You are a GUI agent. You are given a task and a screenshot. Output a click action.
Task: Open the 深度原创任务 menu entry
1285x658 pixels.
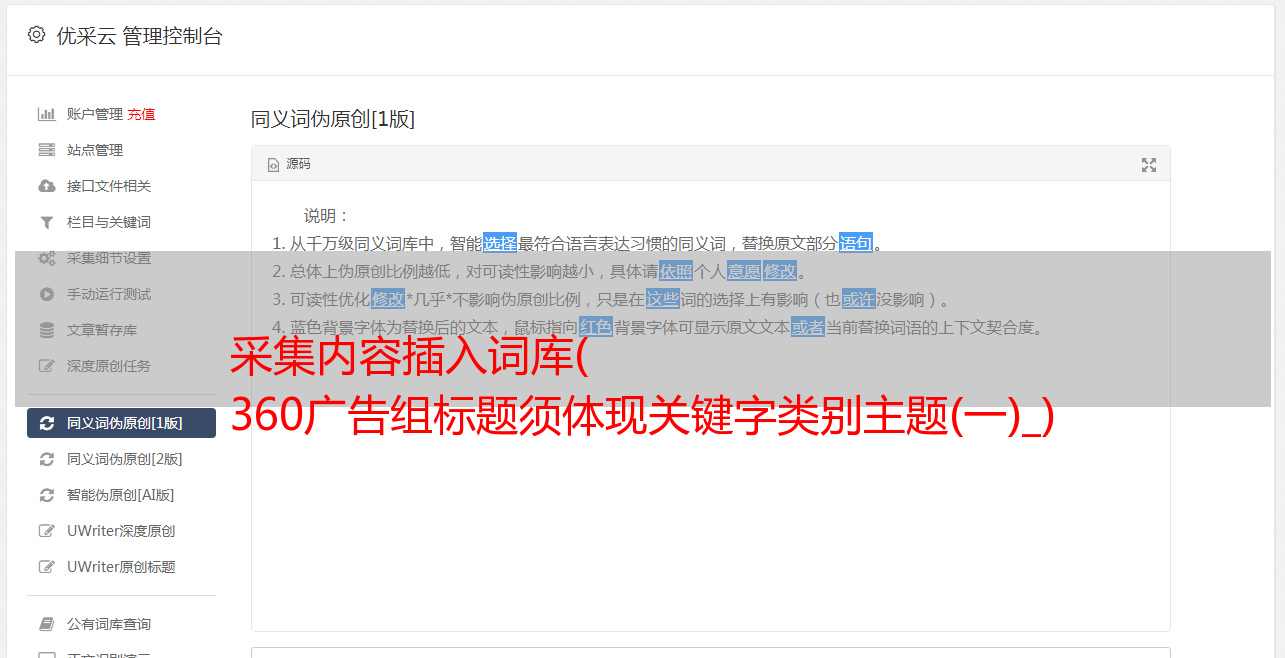121,366
